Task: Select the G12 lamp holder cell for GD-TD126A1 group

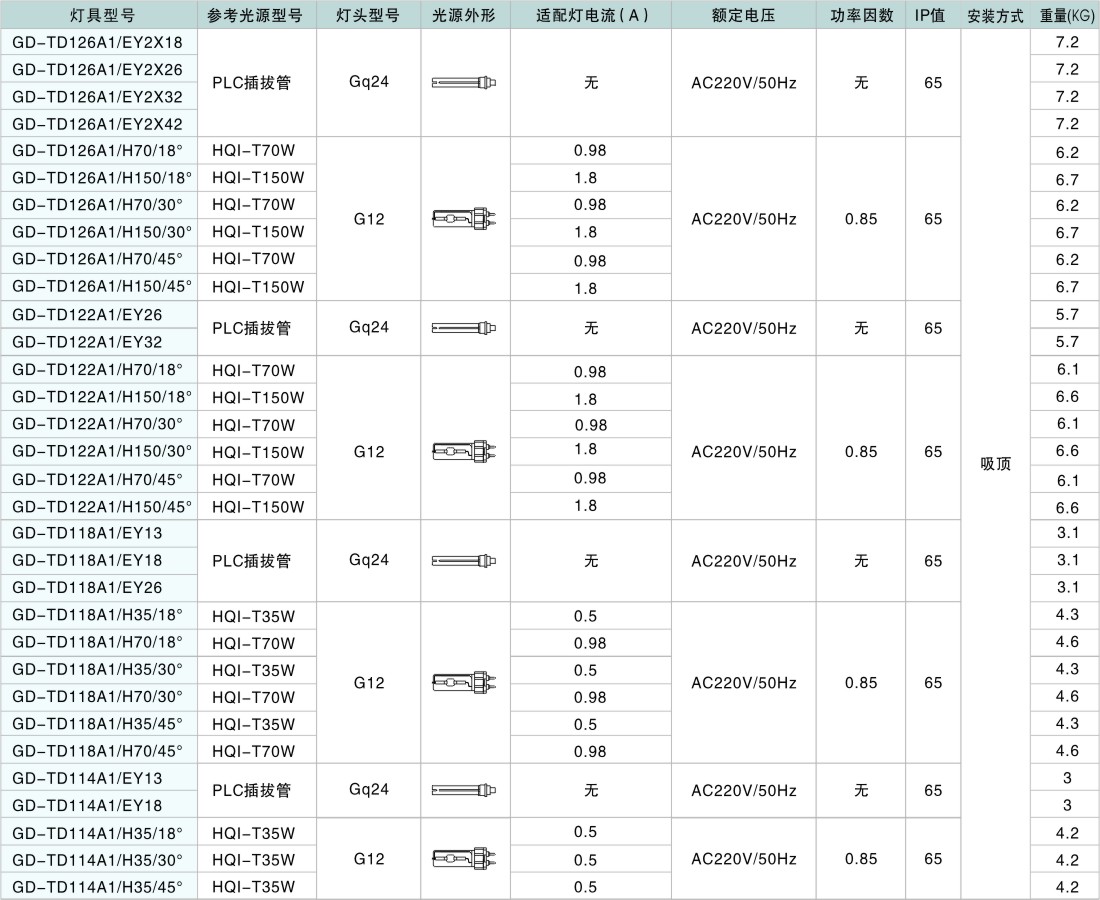Action: pos(368,218)
